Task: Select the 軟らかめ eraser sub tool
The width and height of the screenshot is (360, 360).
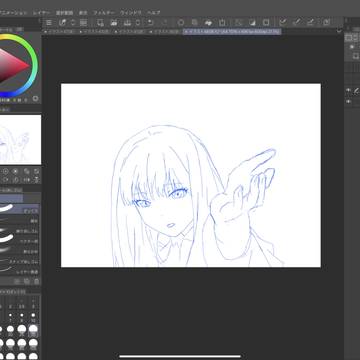Action: pos(20,251)
